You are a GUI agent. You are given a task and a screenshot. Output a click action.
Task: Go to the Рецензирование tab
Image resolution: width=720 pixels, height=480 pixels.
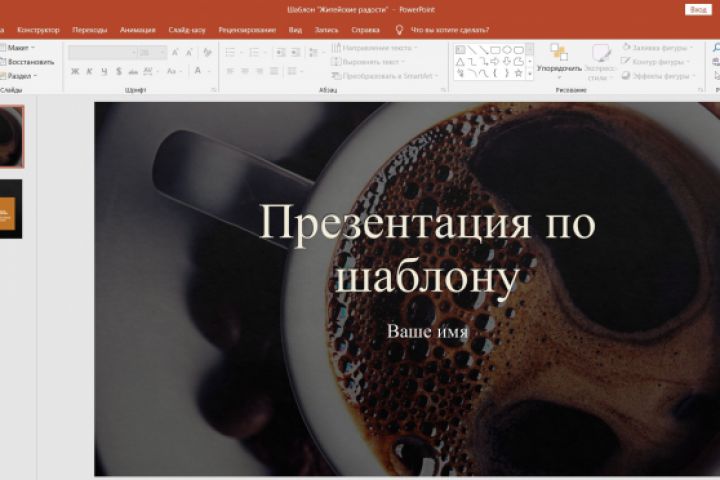(x=247, y=30)
